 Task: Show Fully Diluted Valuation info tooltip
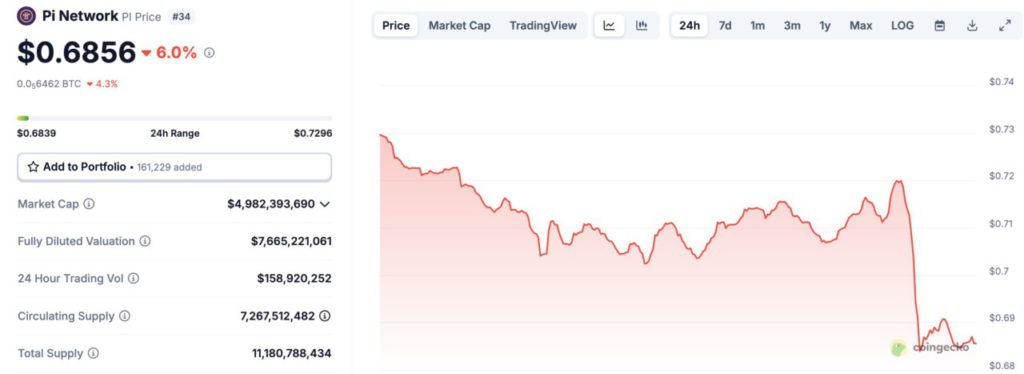pos(145,241)
